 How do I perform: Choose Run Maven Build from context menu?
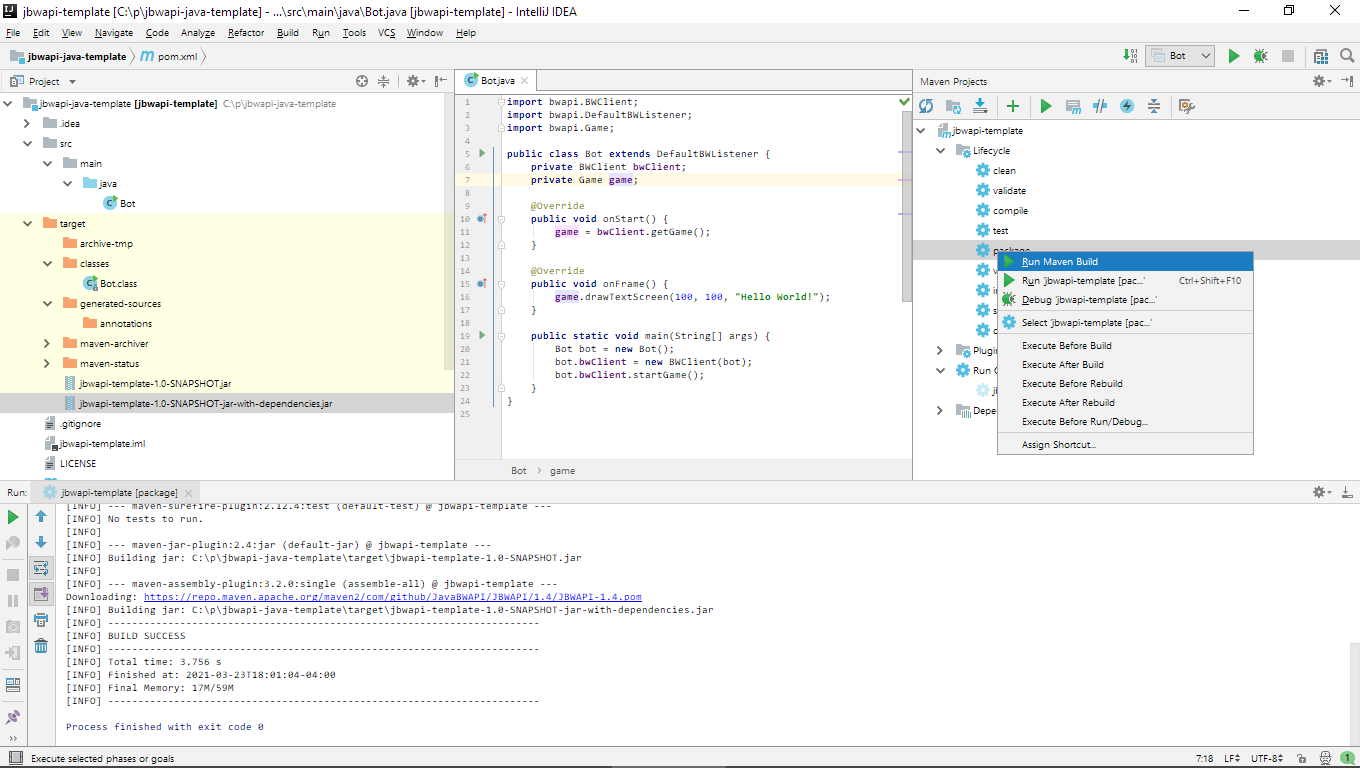1060,262
